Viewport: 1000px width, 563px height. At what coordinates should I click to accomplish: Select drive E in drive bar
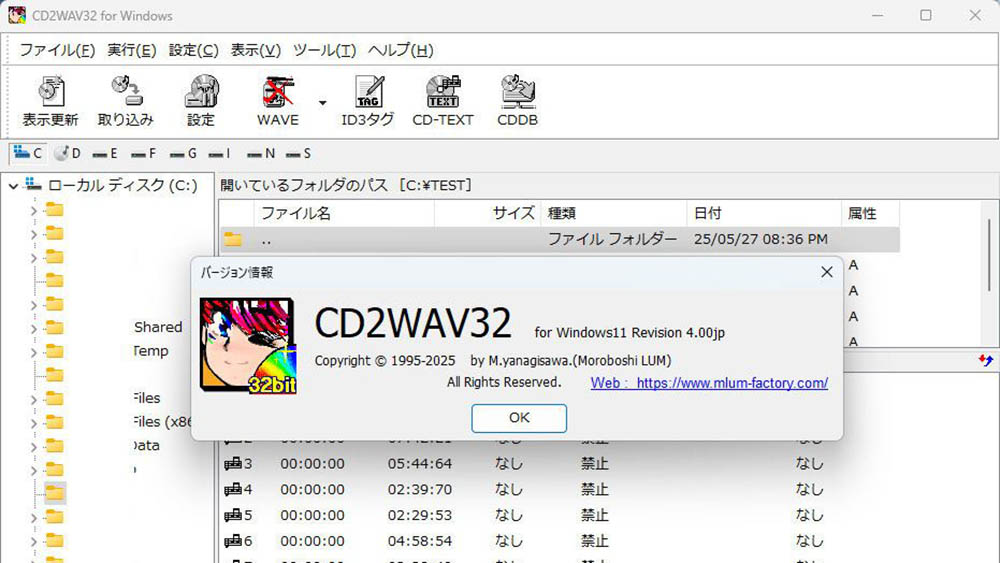[x=105, y=153]
